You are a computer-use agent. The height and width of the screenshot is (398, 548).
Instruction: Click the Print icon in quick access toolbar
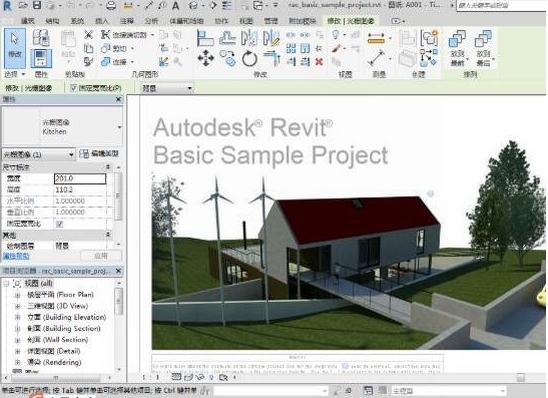[x=111, y=5]
